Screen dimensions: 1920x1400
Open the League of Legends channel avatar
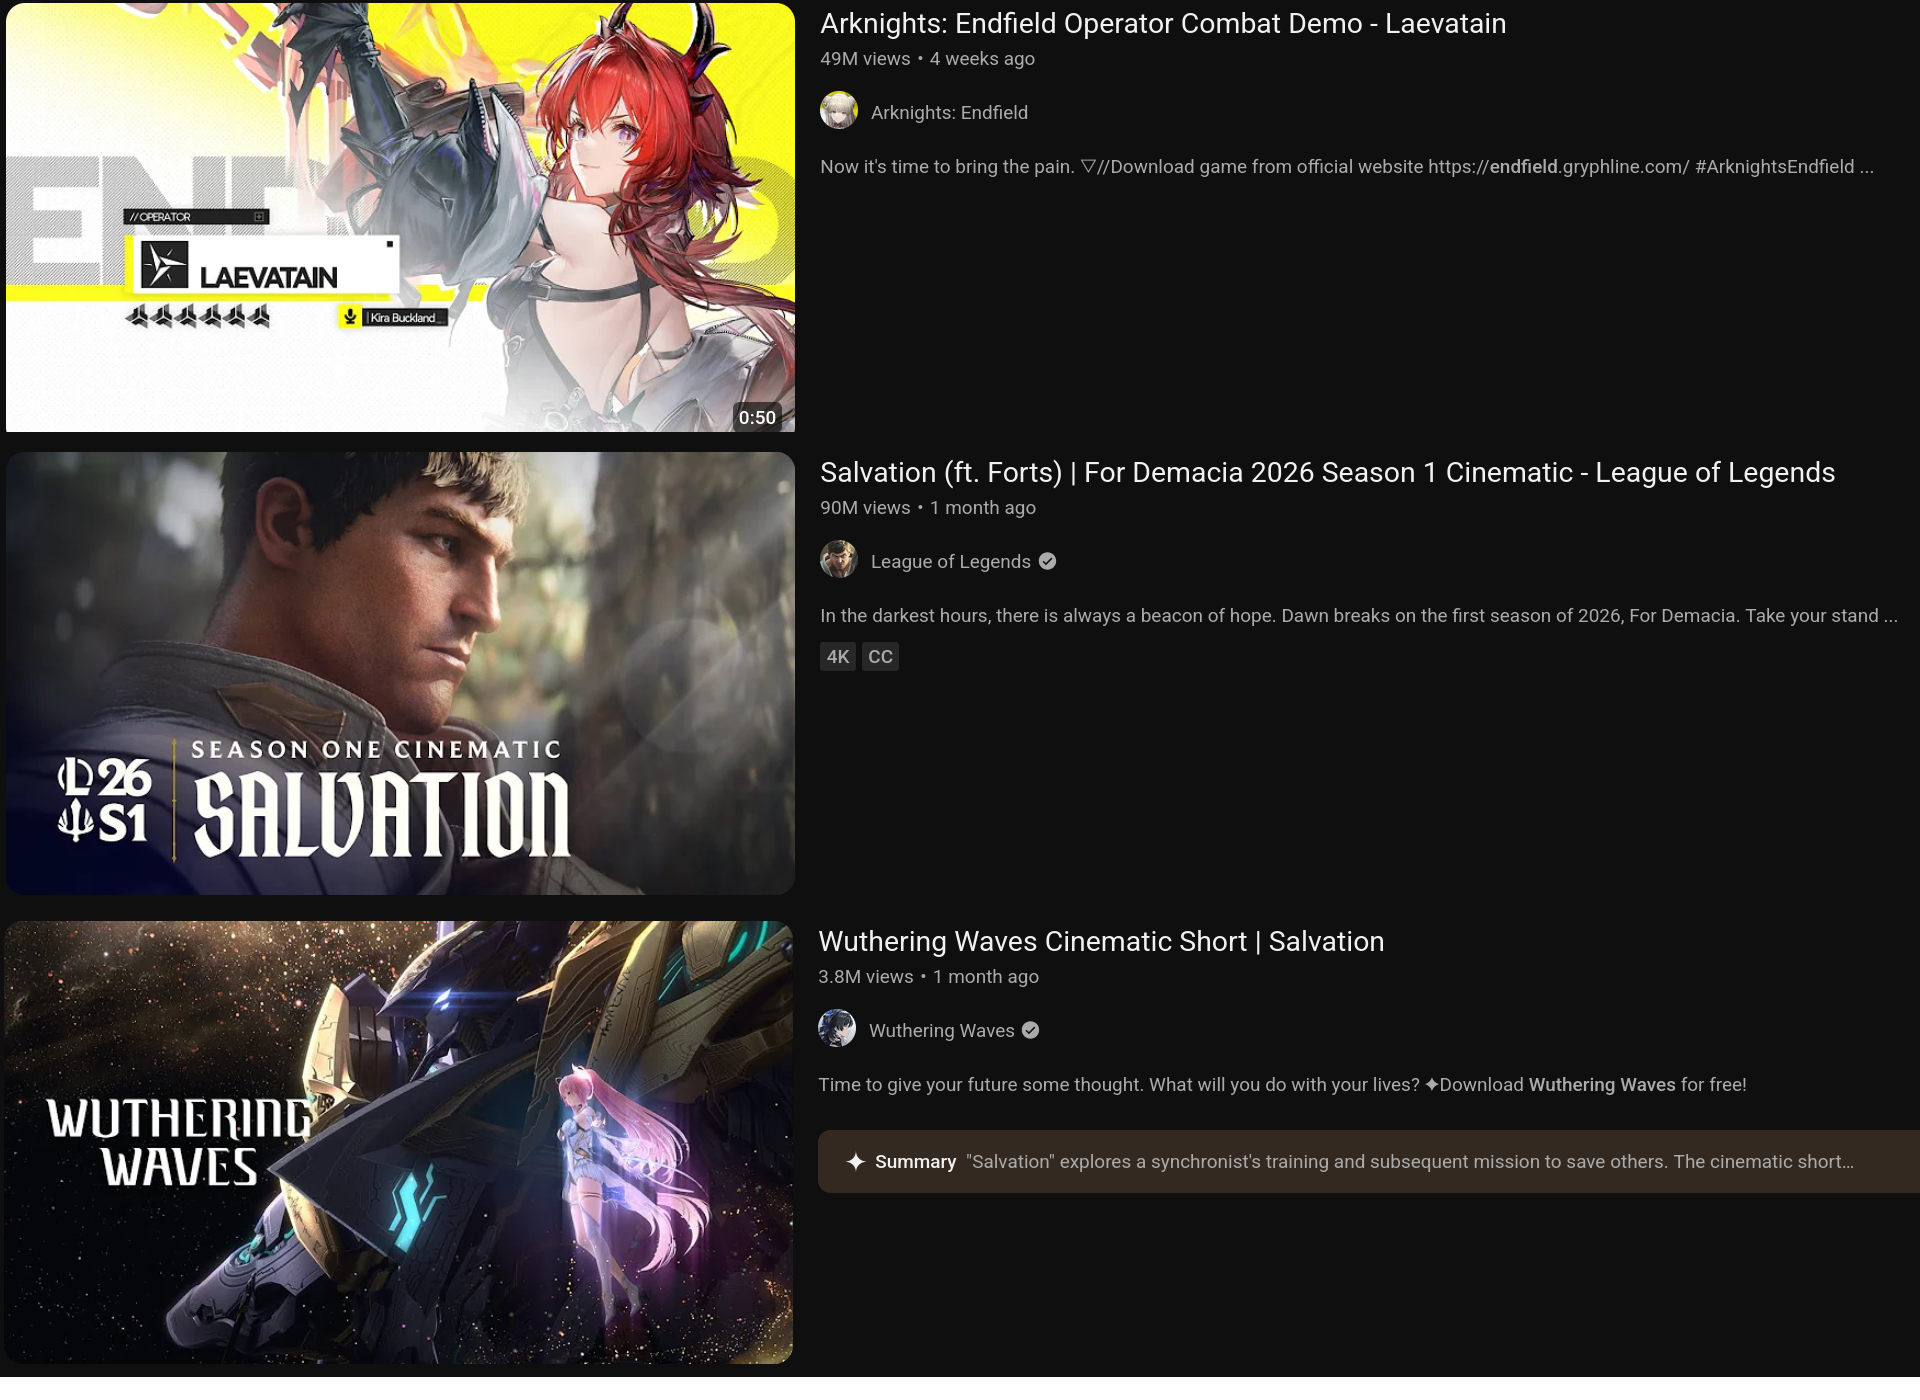tap(839, 560)
